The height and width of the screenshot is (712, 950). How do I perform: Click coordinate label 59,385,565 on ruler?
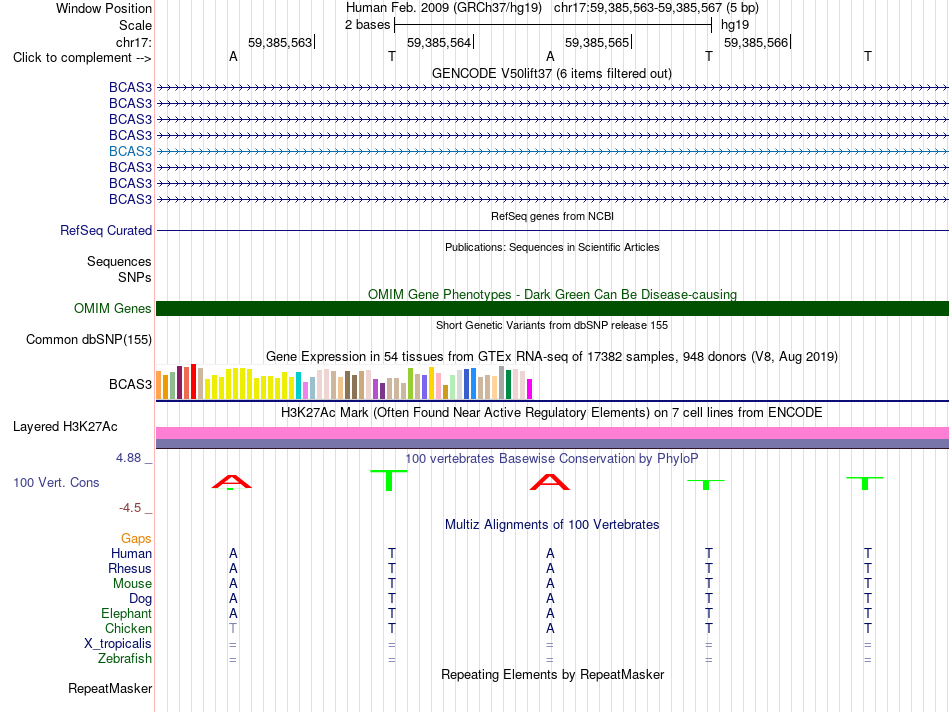pyautogui.click(x=597, y=42)
